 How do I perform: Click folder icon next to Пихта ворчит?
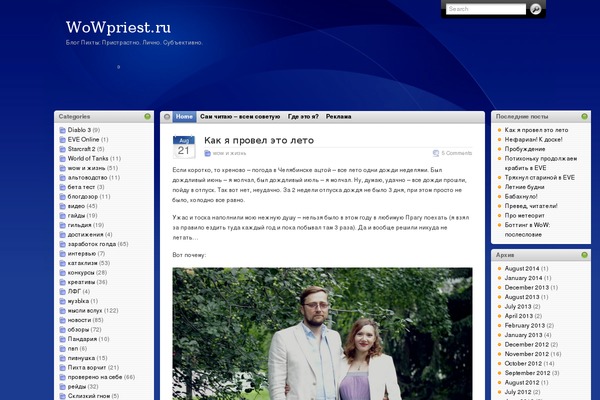coord(63,368)
